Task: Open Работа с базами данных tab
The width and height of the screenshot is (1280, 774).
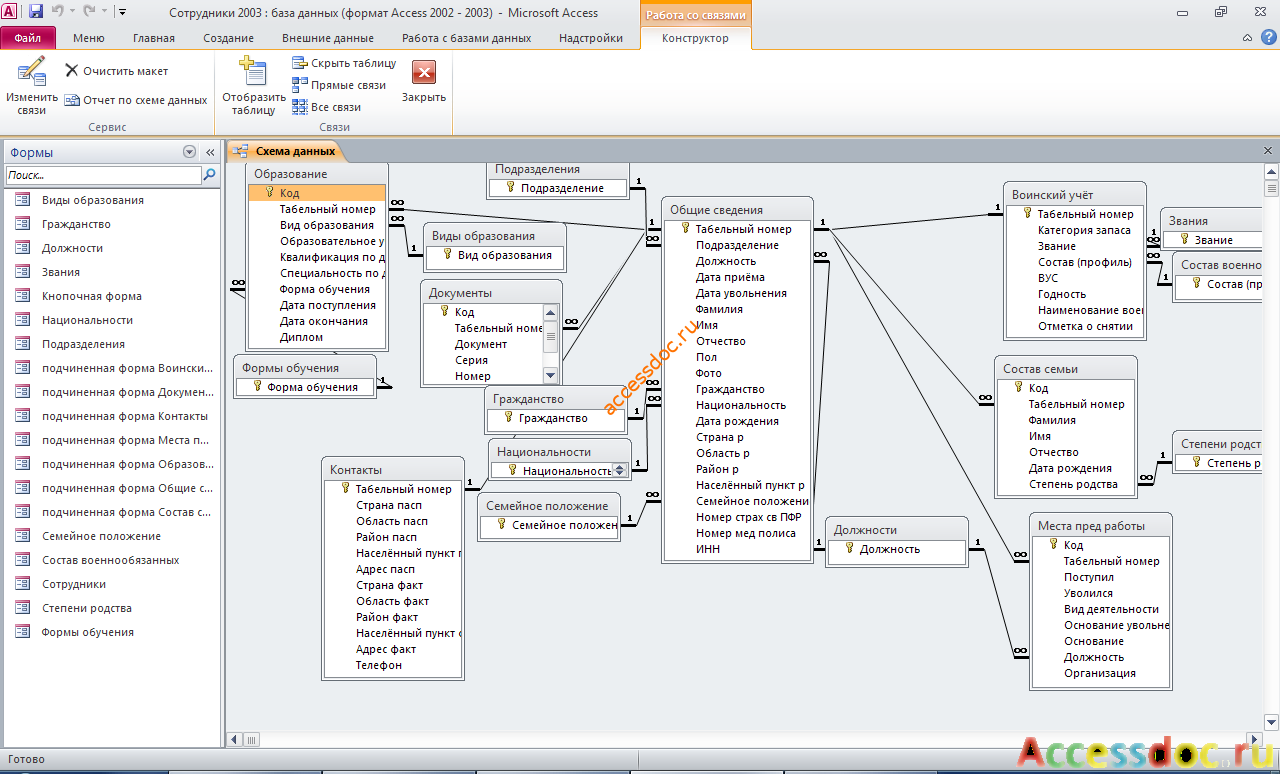Action: click(466, 38)
